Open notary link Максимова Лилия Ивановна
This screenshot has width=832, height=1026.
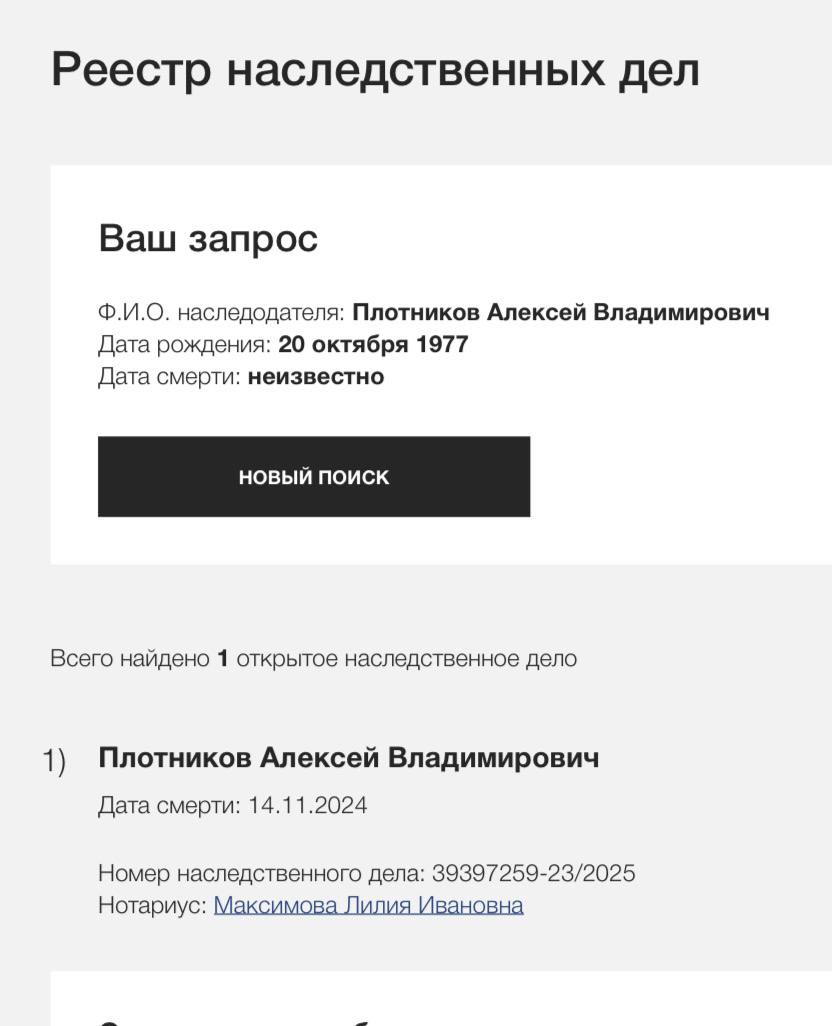pyautogui.click(x=368, y=906)
